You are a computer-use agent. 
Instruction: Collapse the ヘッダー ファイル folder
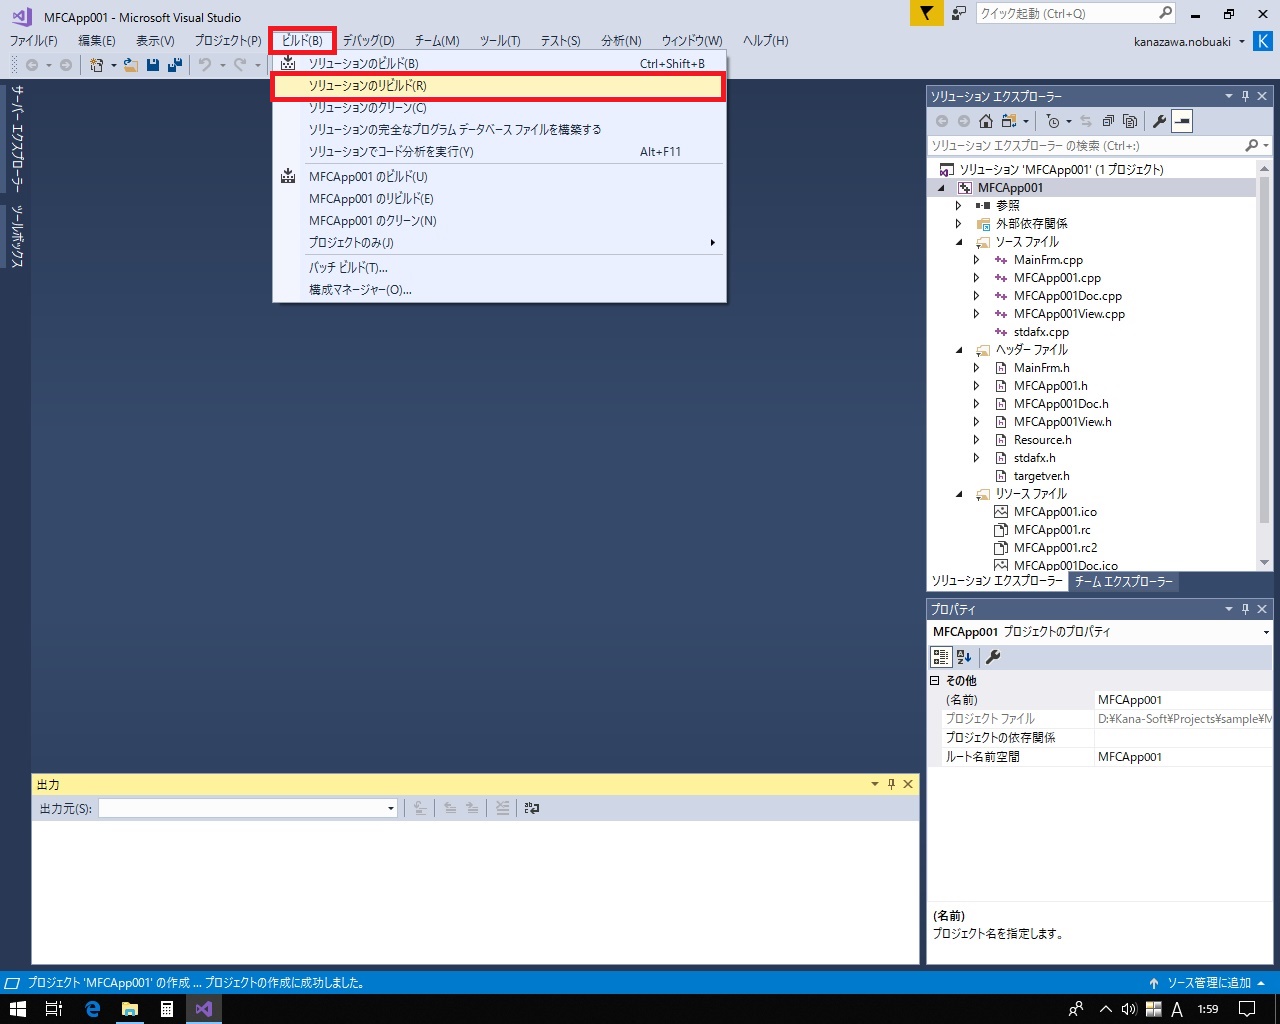[x=959, y=350]
